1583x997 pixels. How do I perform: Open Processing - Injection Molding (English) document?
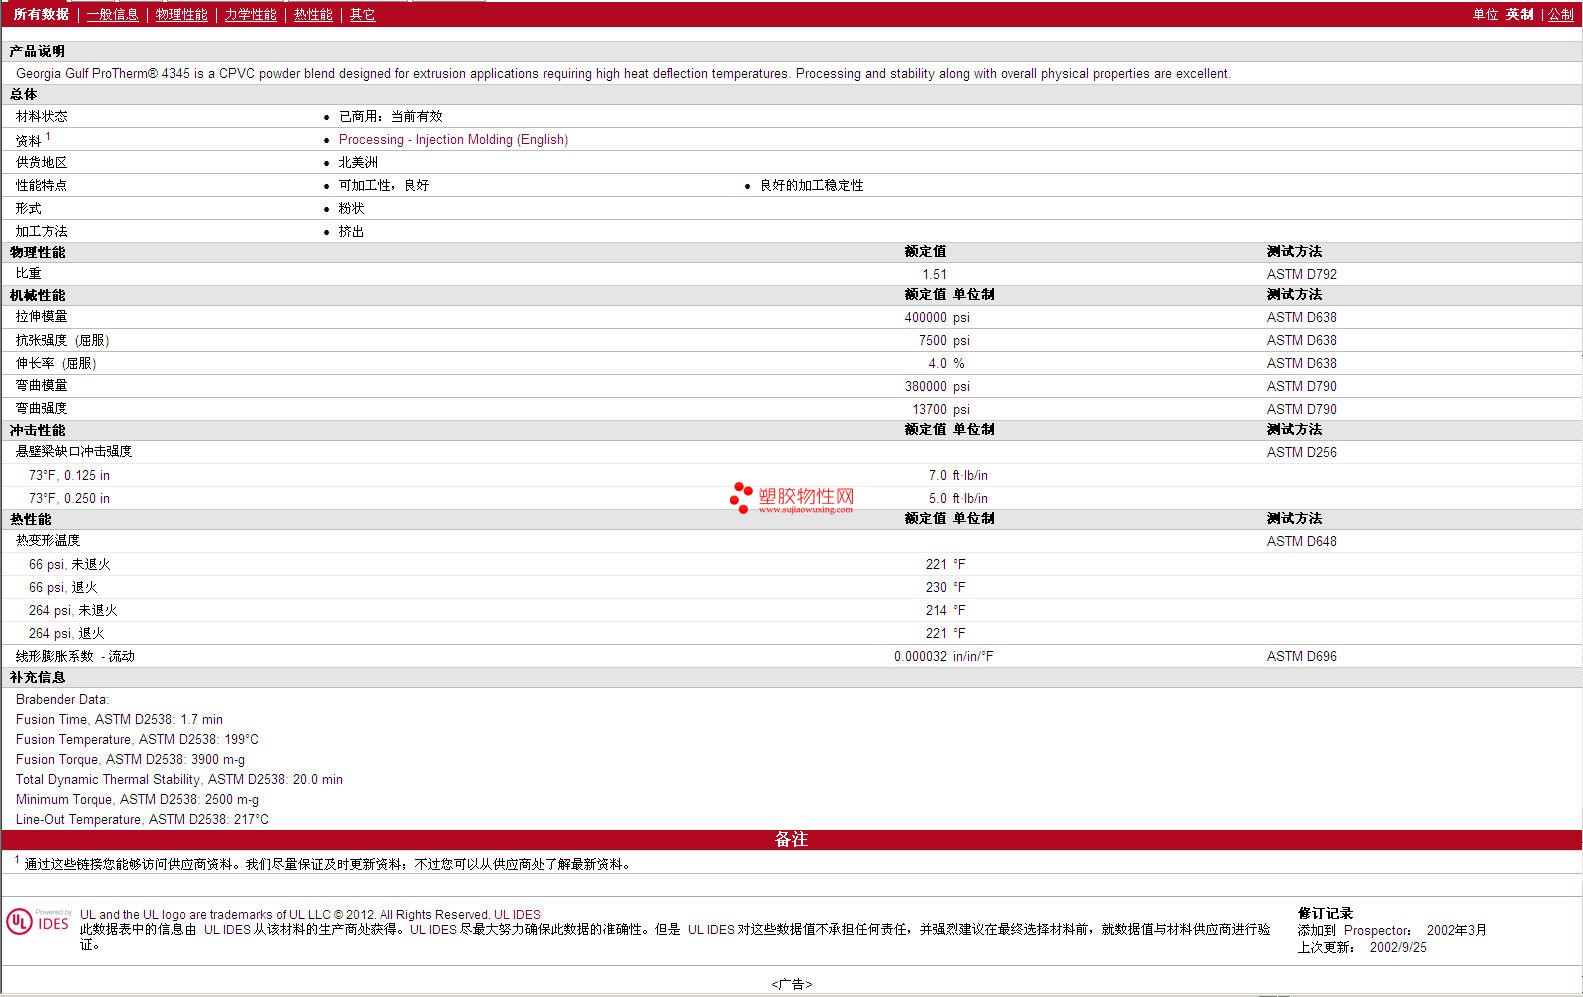tap(453, 140)
